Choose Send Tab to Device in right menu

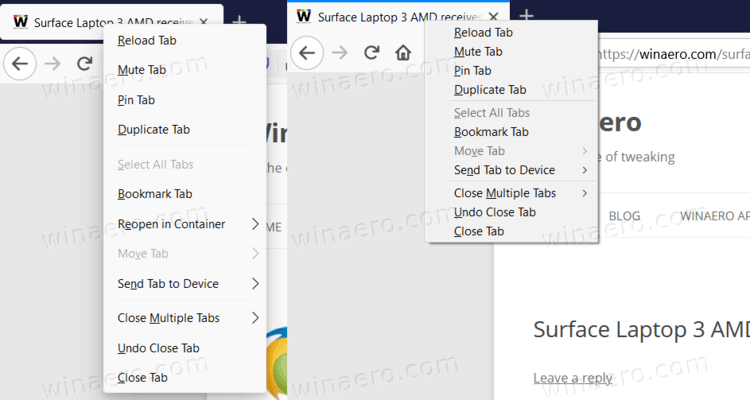coord(511,170)
